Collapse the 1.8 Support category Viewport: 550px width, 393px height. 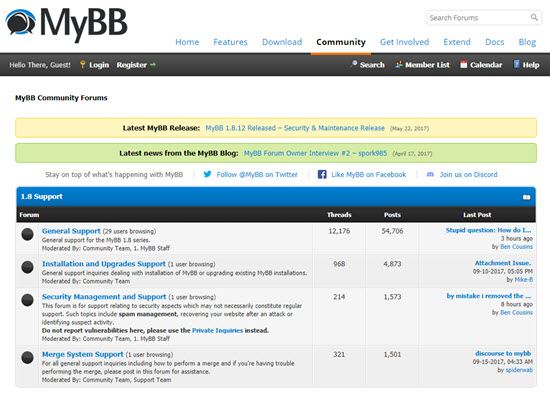526,197
